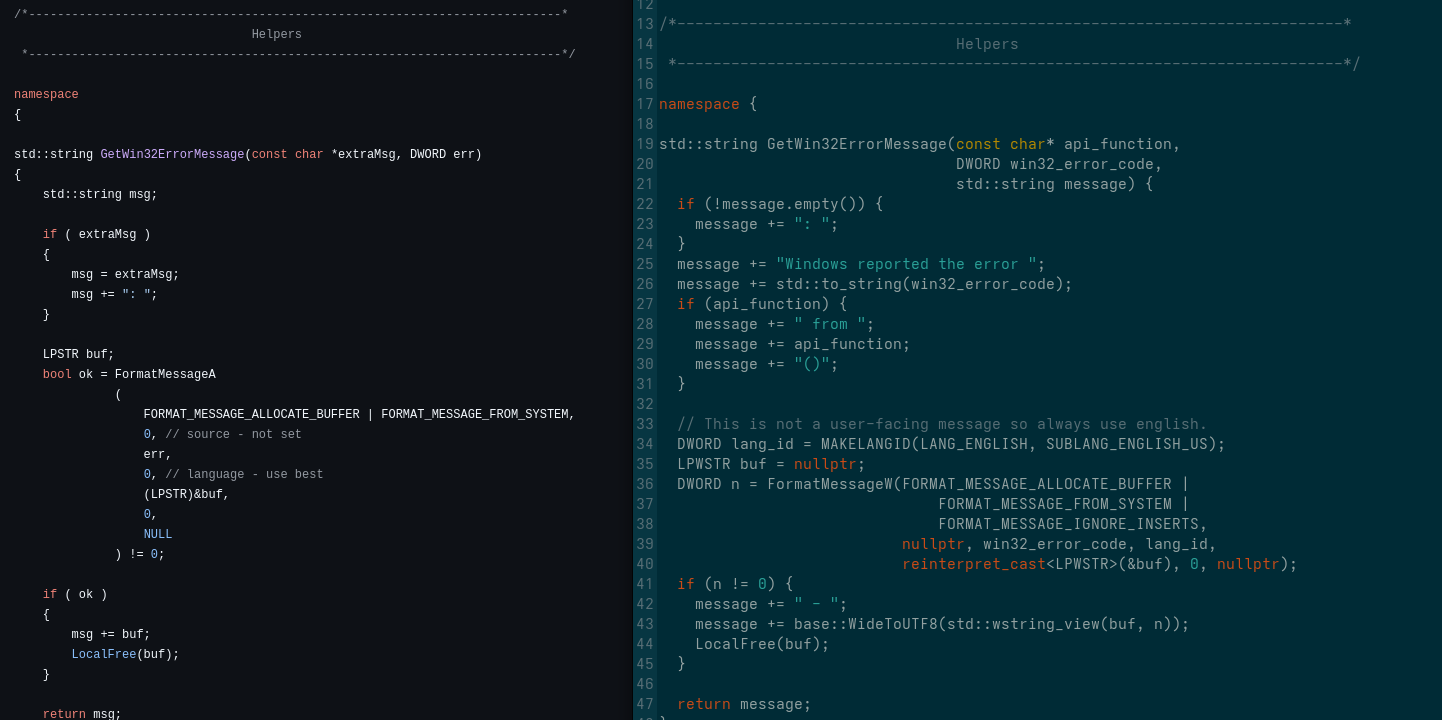Click the reinterpret_cast keyword
The width and height of the screenshot is (1442, 720).
pos(973,564)
